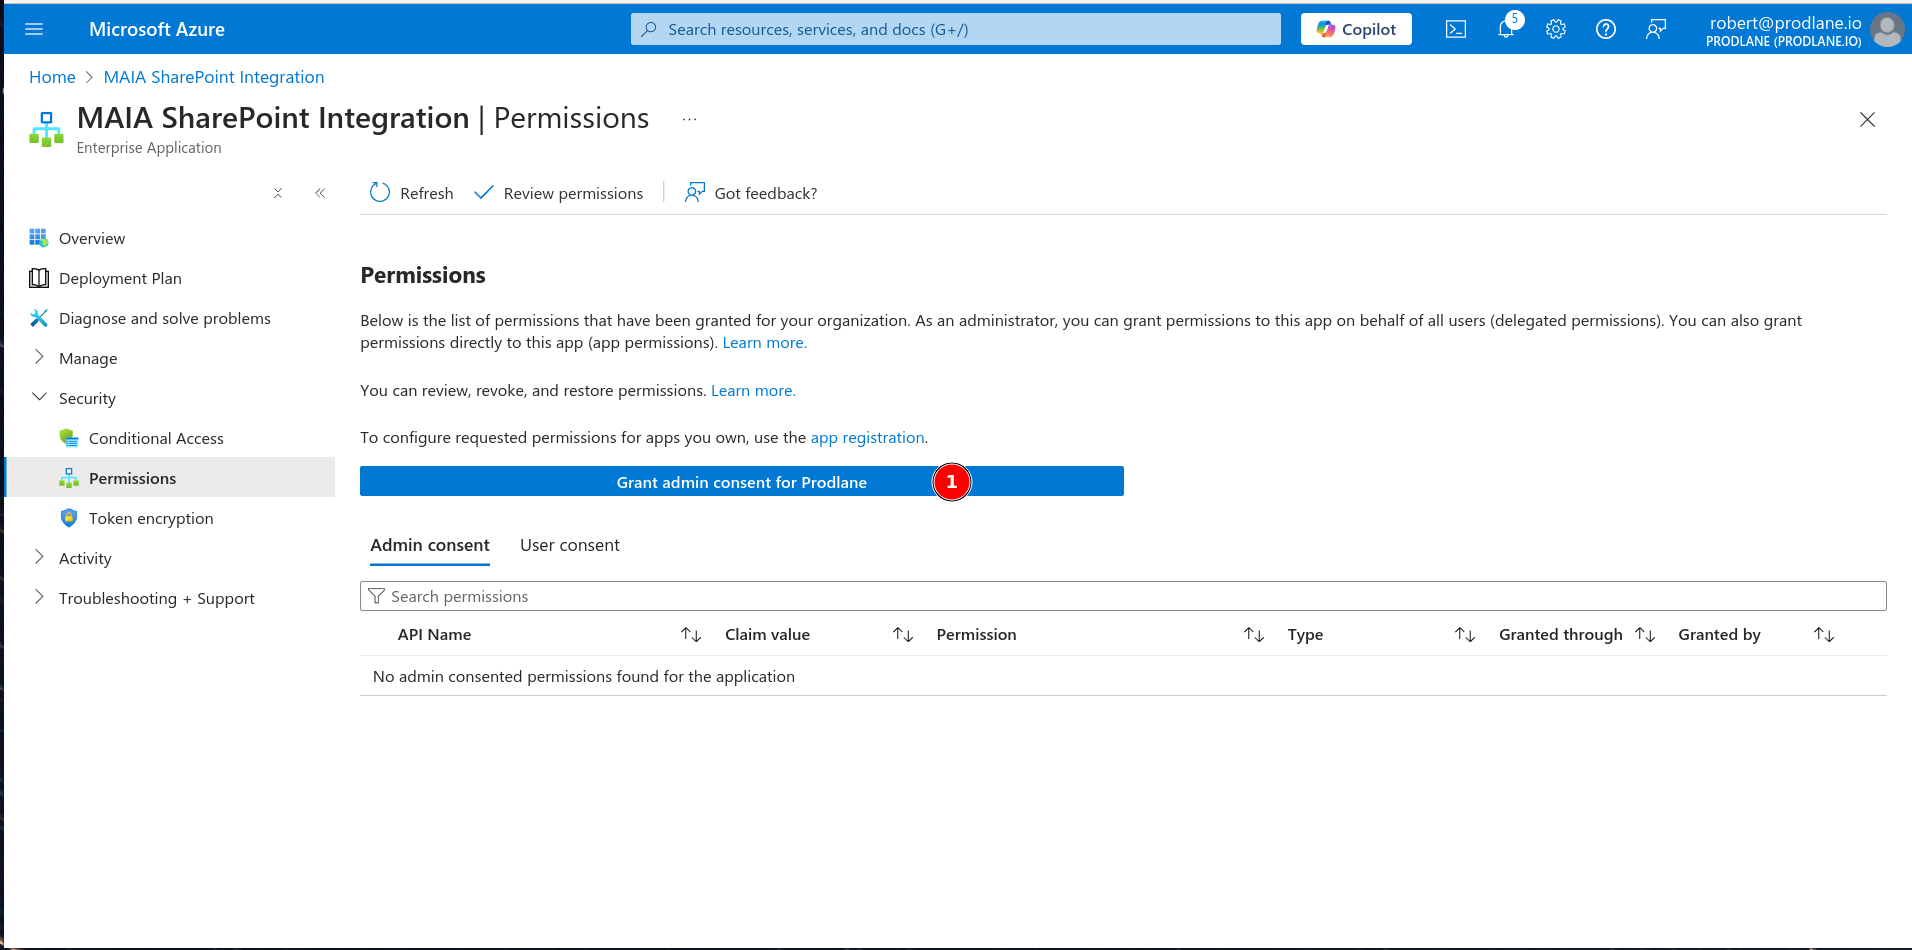The image size is (1912, 950).
Task: Open the Help question mark icon
Action: pyautogui.click(x=1606, y=29)
